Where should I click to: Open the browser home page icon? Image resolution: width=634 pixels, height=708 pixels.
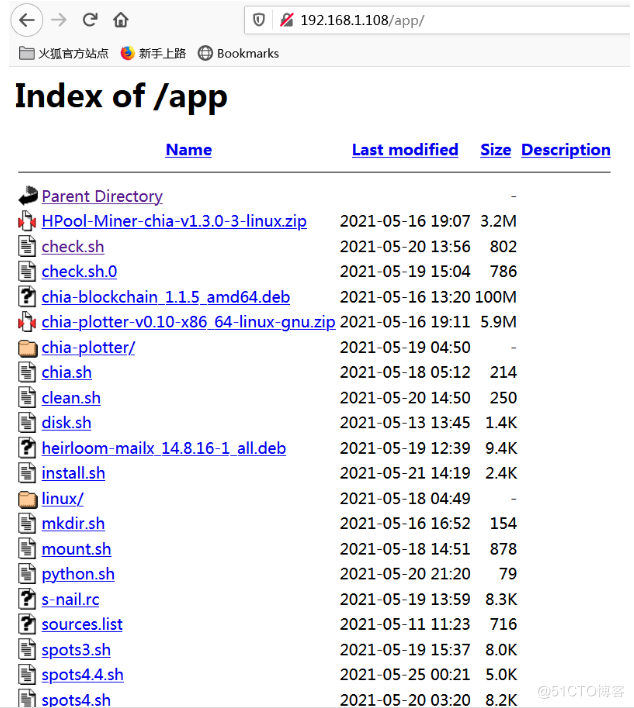[x=121, y=20]
